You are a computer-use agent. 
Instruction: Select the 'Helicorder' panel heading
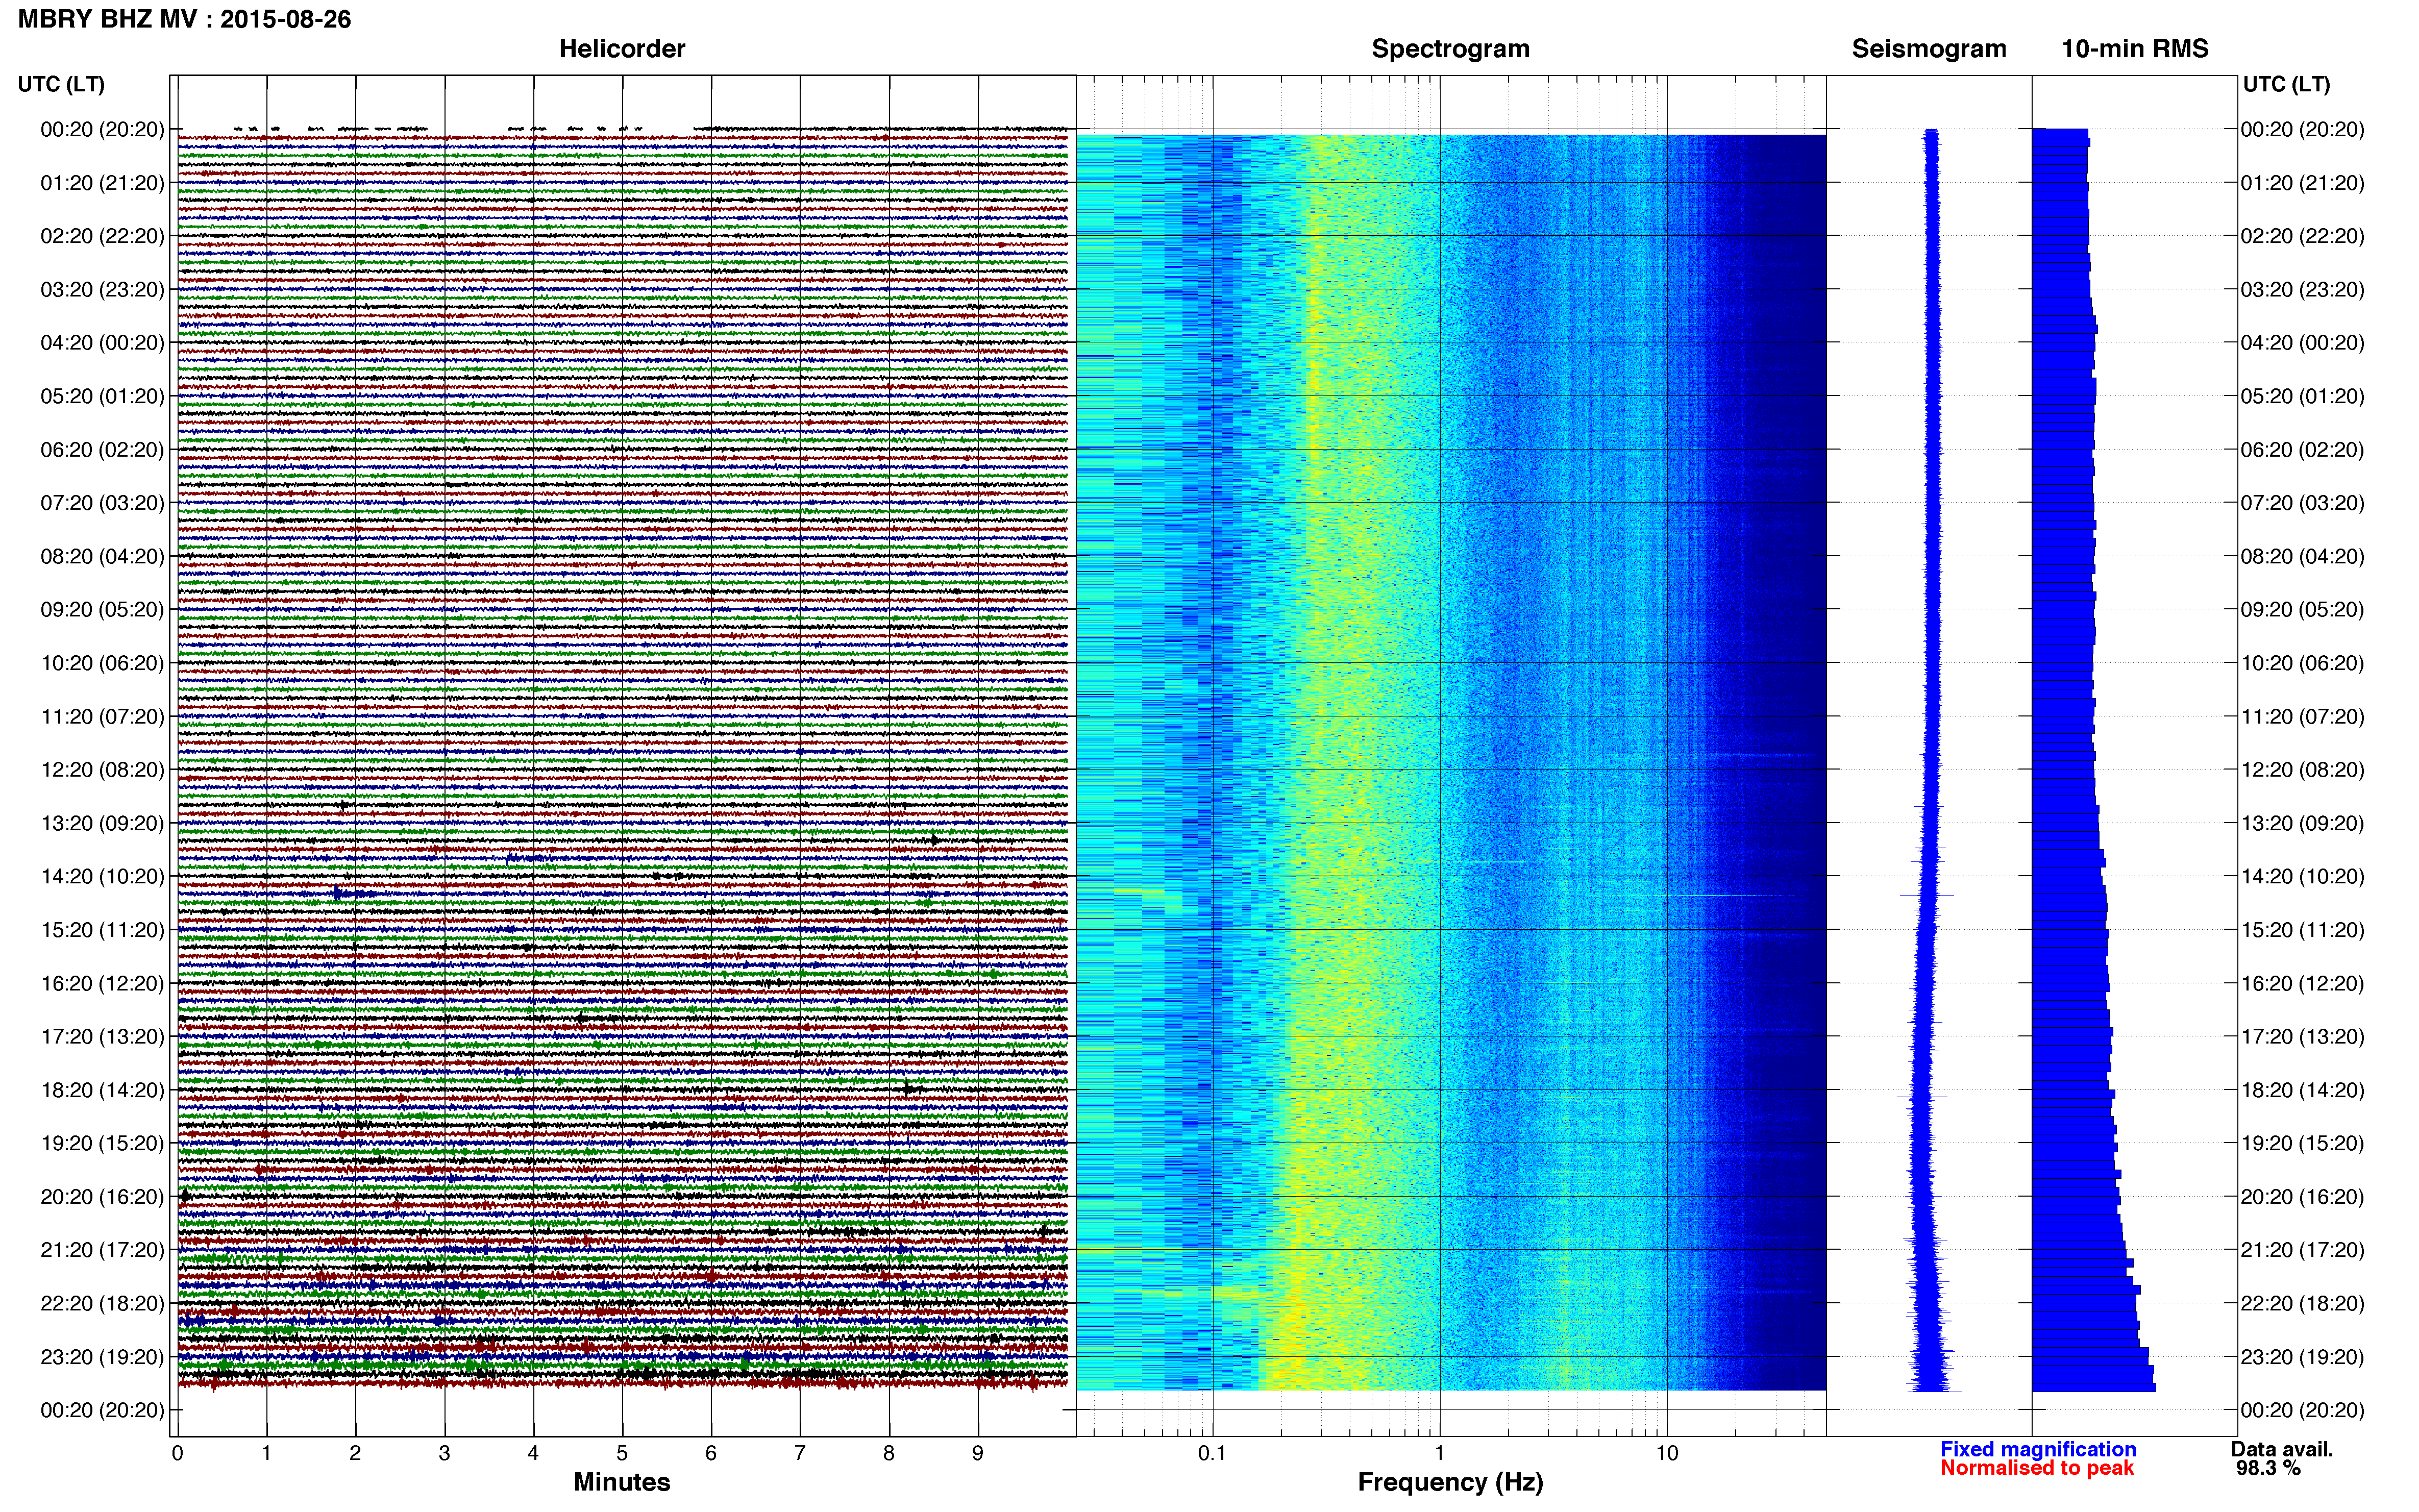tap(622, 49)
